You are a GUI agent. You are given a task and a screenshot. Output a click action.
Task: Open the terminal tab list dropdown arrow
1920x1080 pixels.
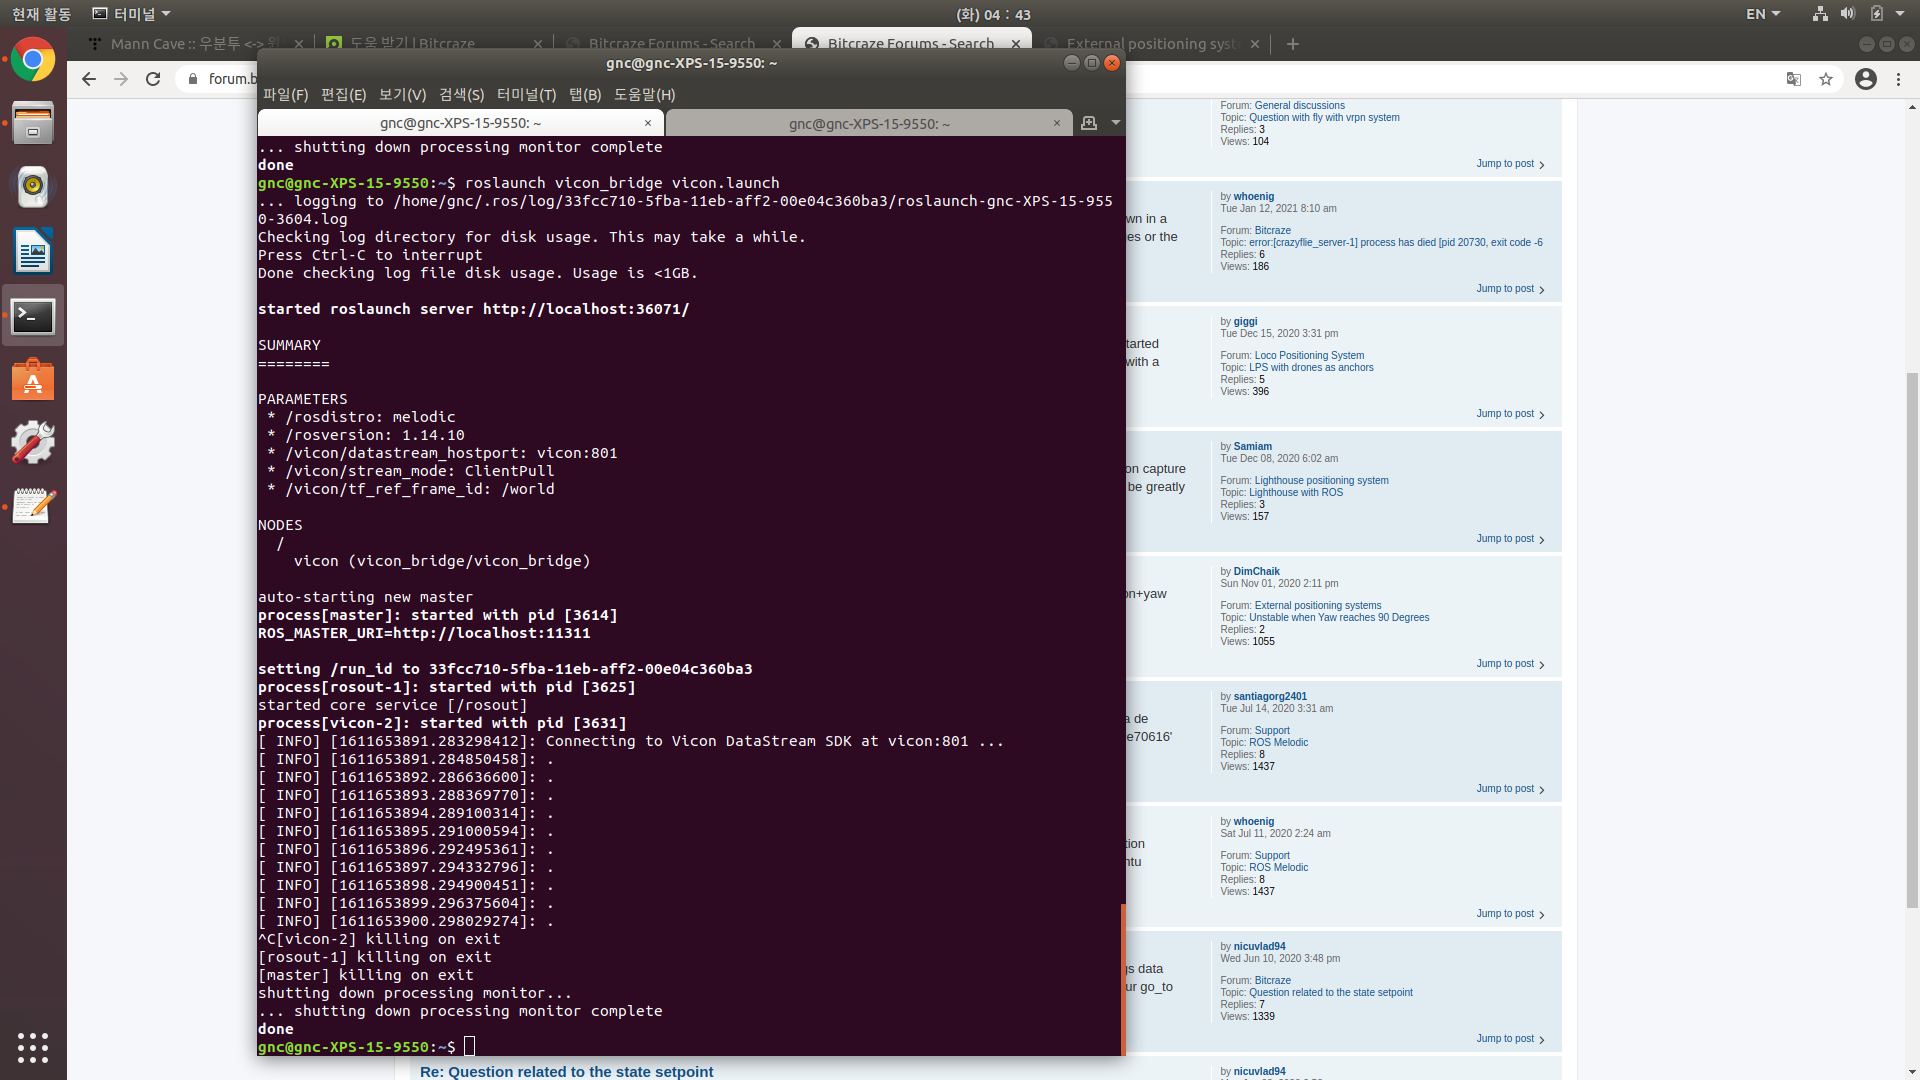(1115, 123)
